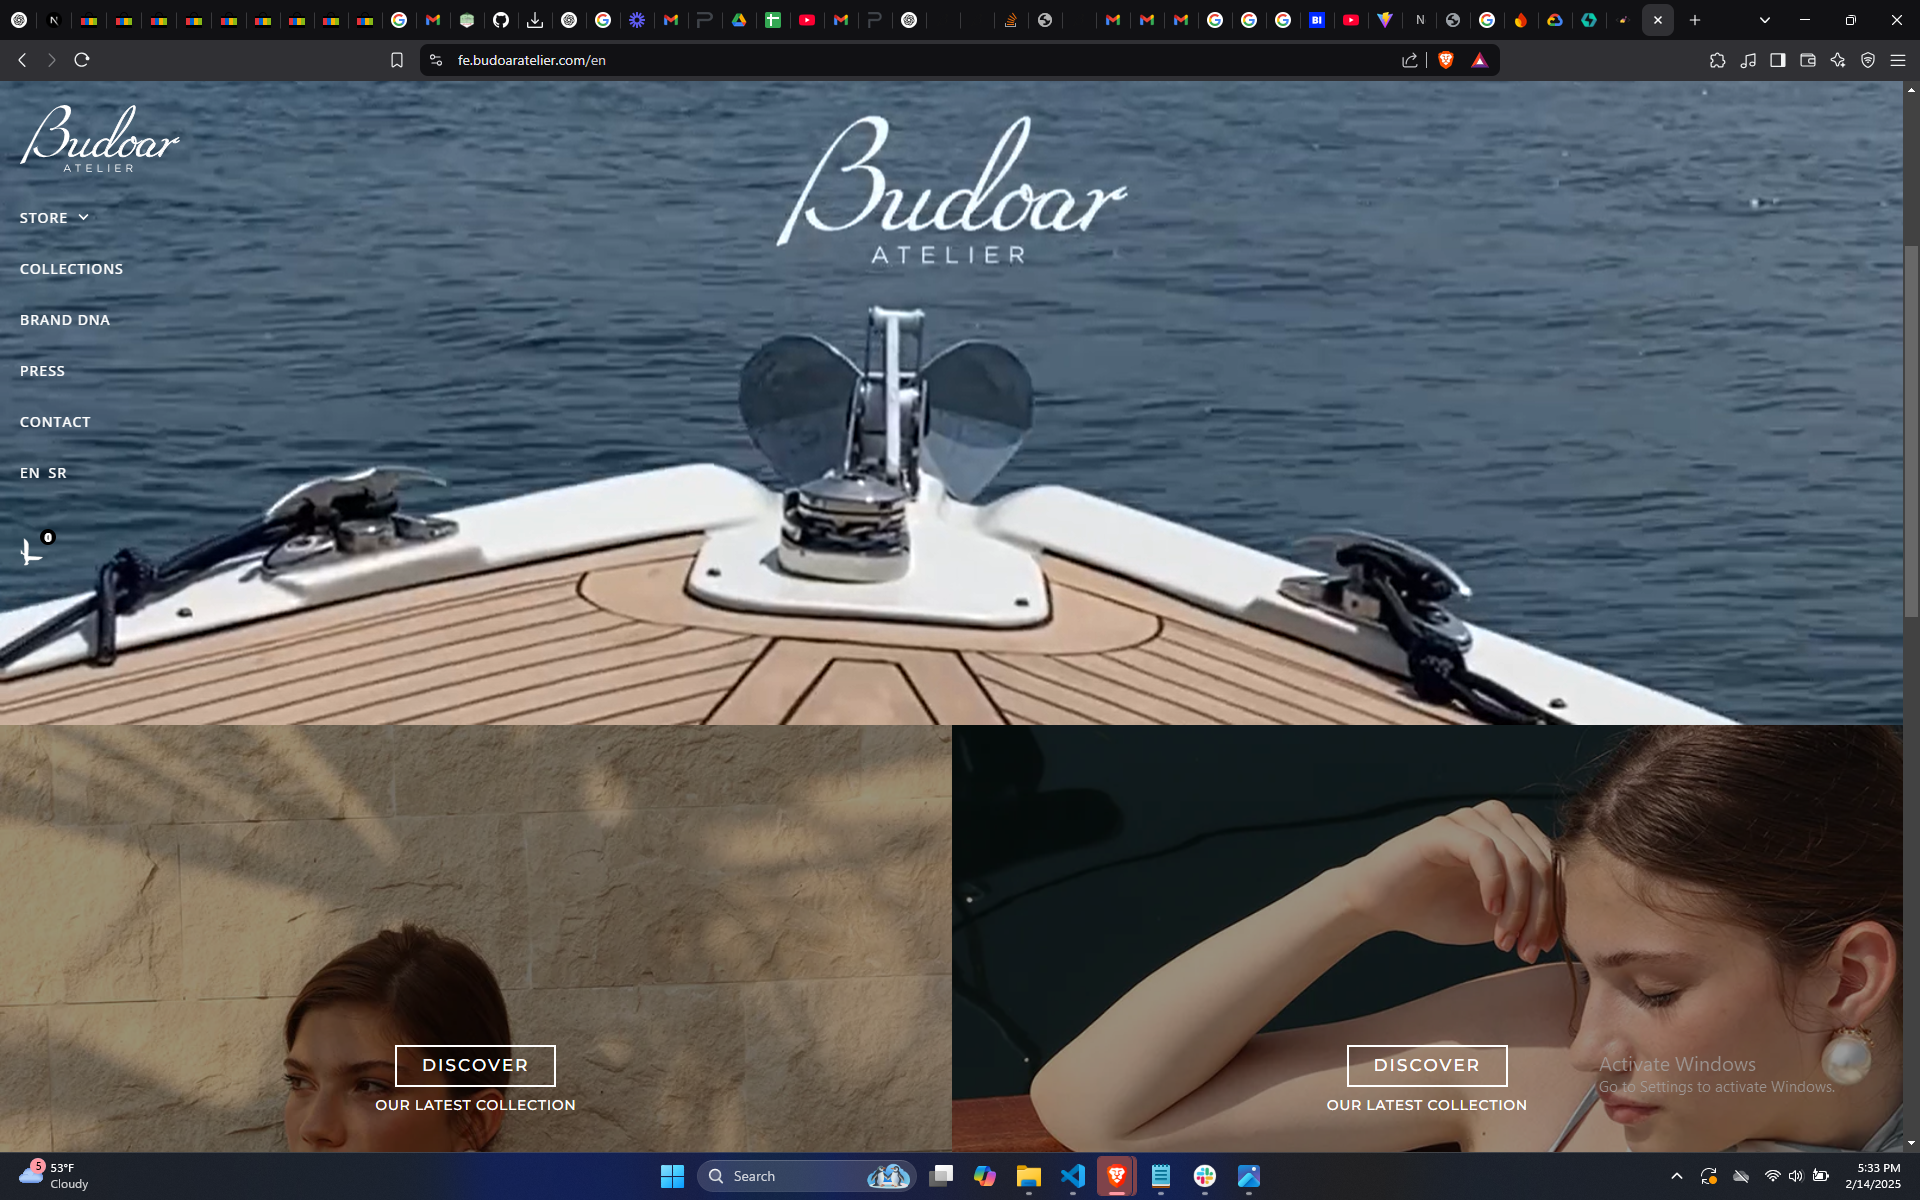Click the share page icon in address bar
The width and height of the screenshot is (1920, 1200).
1410,60
